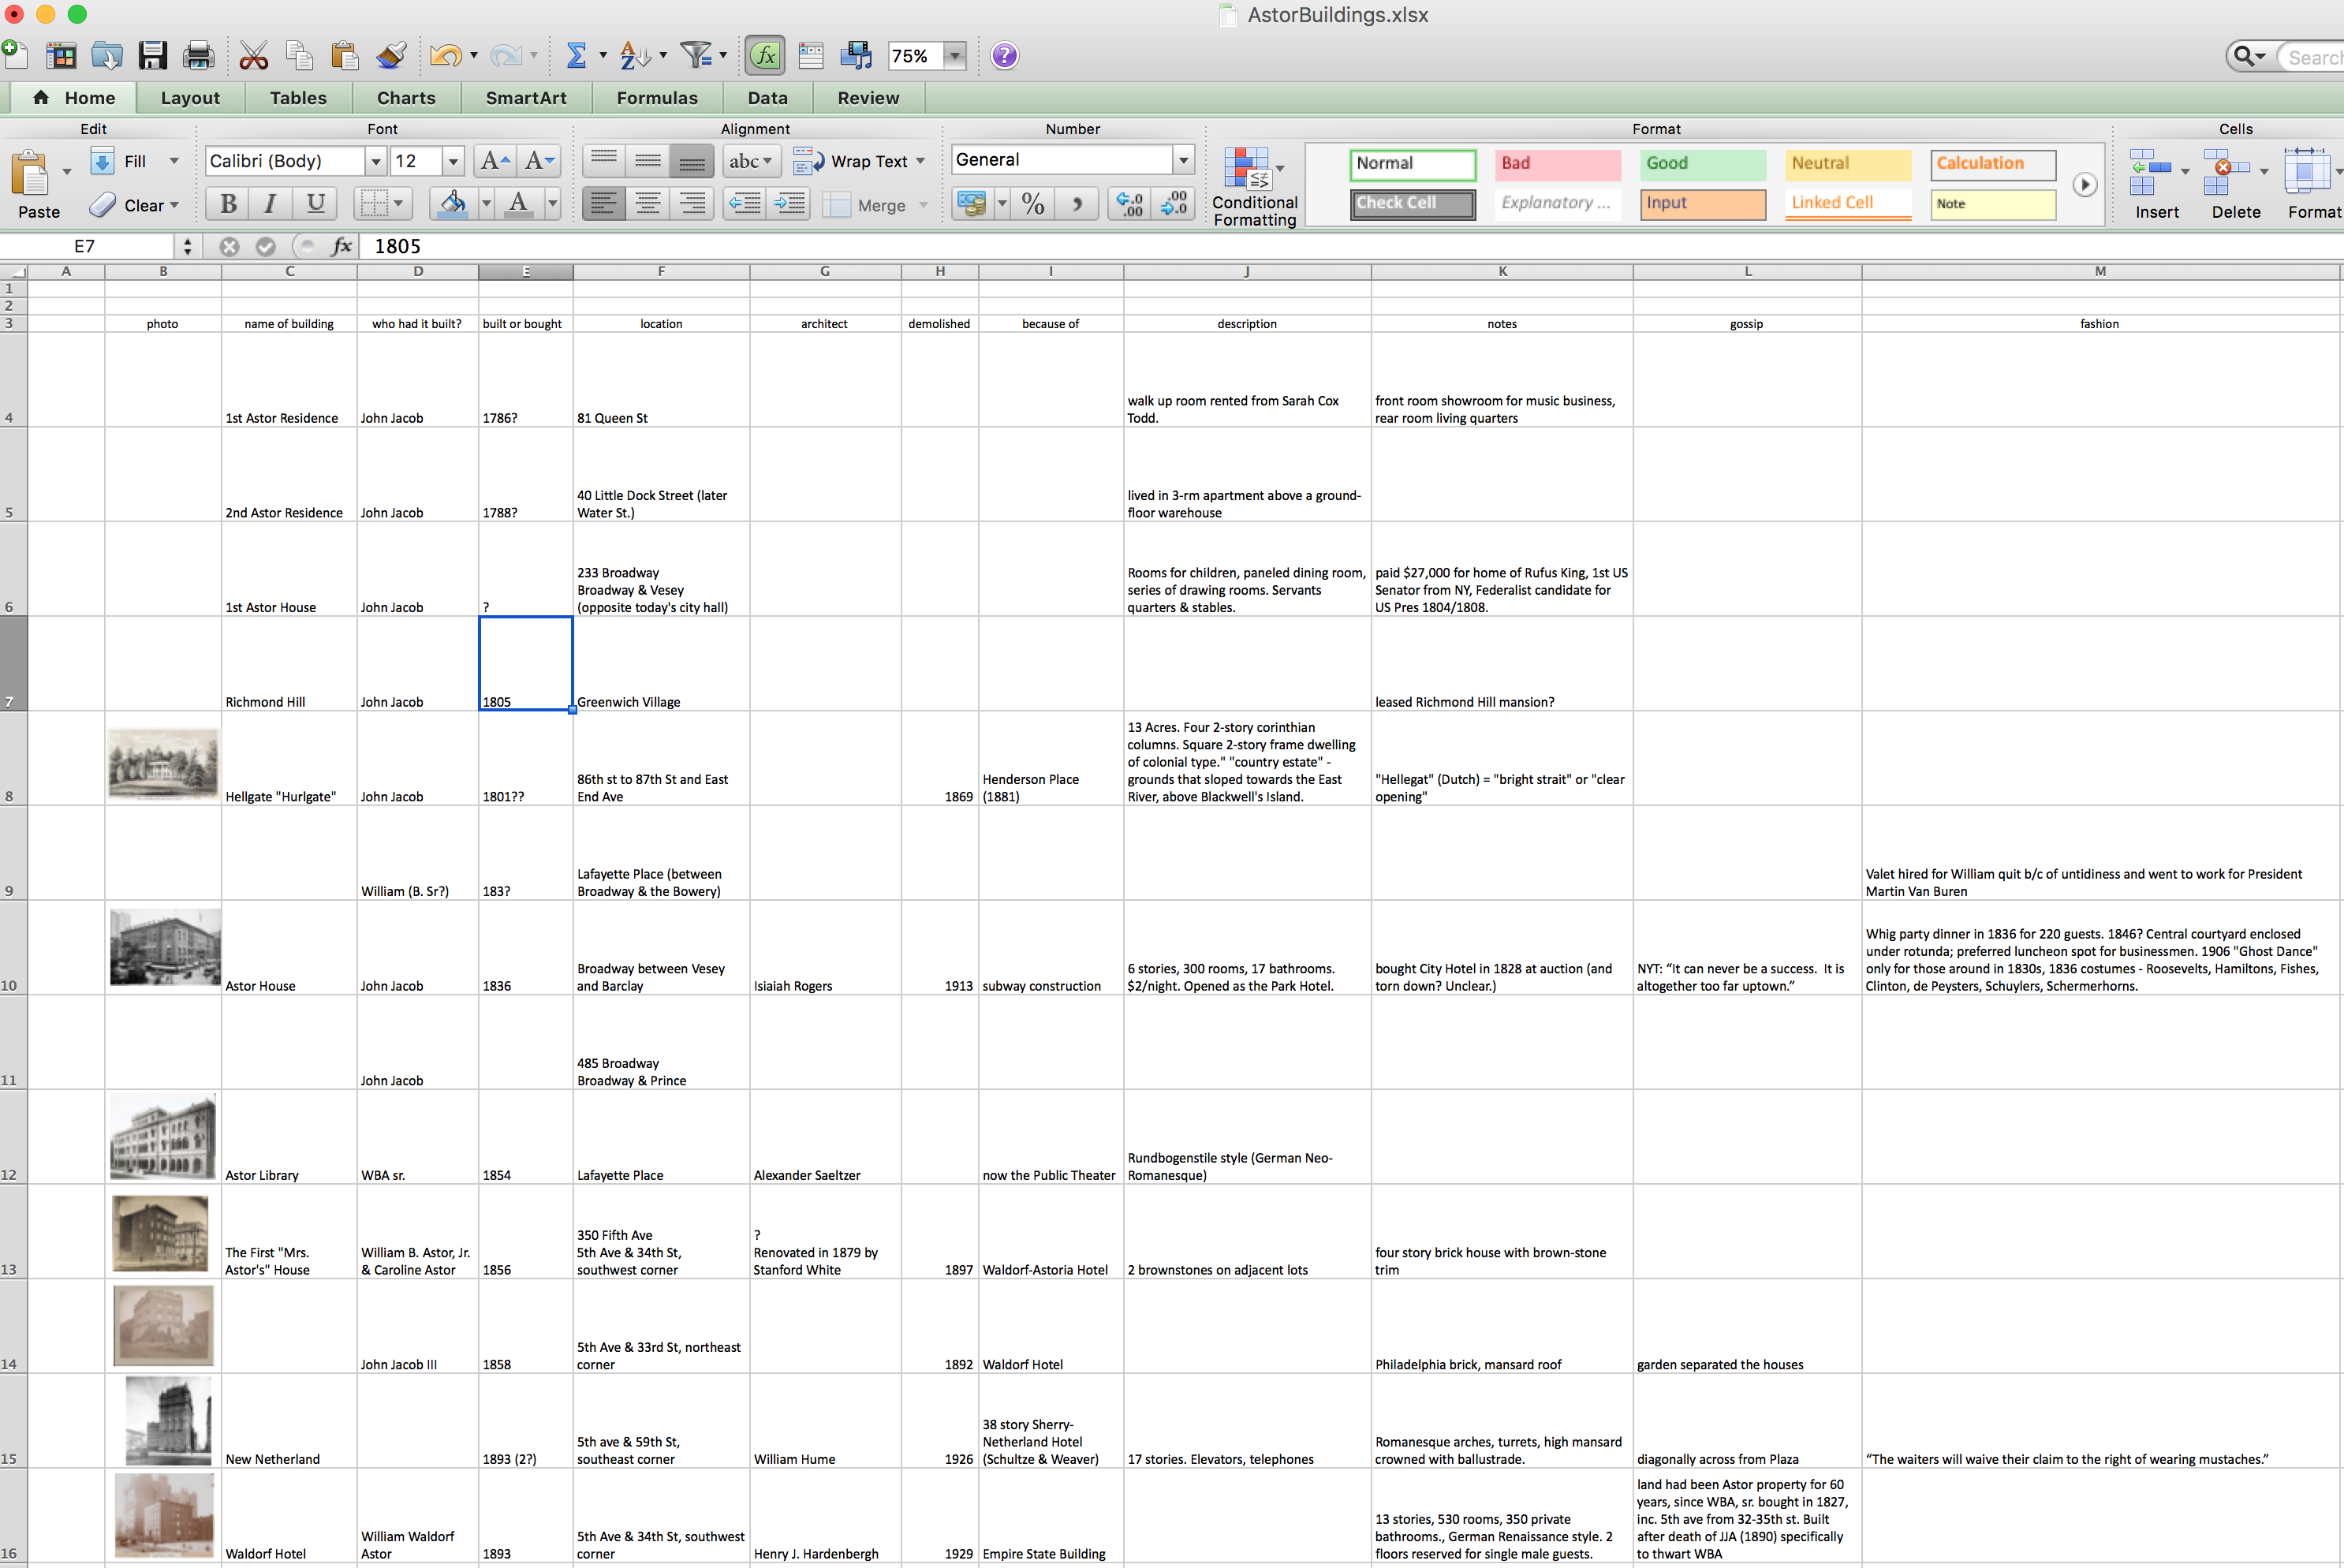Viewport: 2344px width, 1568px height.
Task: Click the Save floppy disk icon
Action: (152, 56)
